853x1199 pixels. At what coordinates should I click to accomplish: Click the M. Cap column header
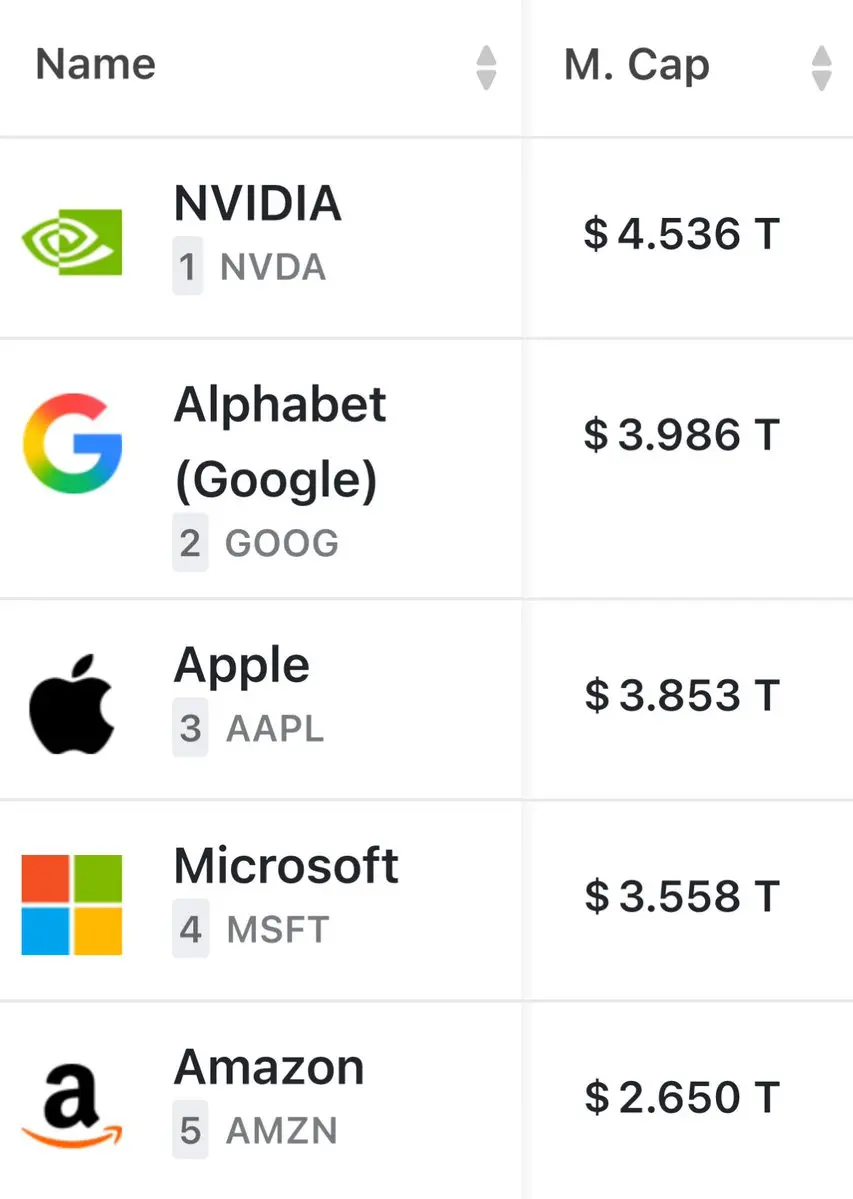click(x=637, y=66)
